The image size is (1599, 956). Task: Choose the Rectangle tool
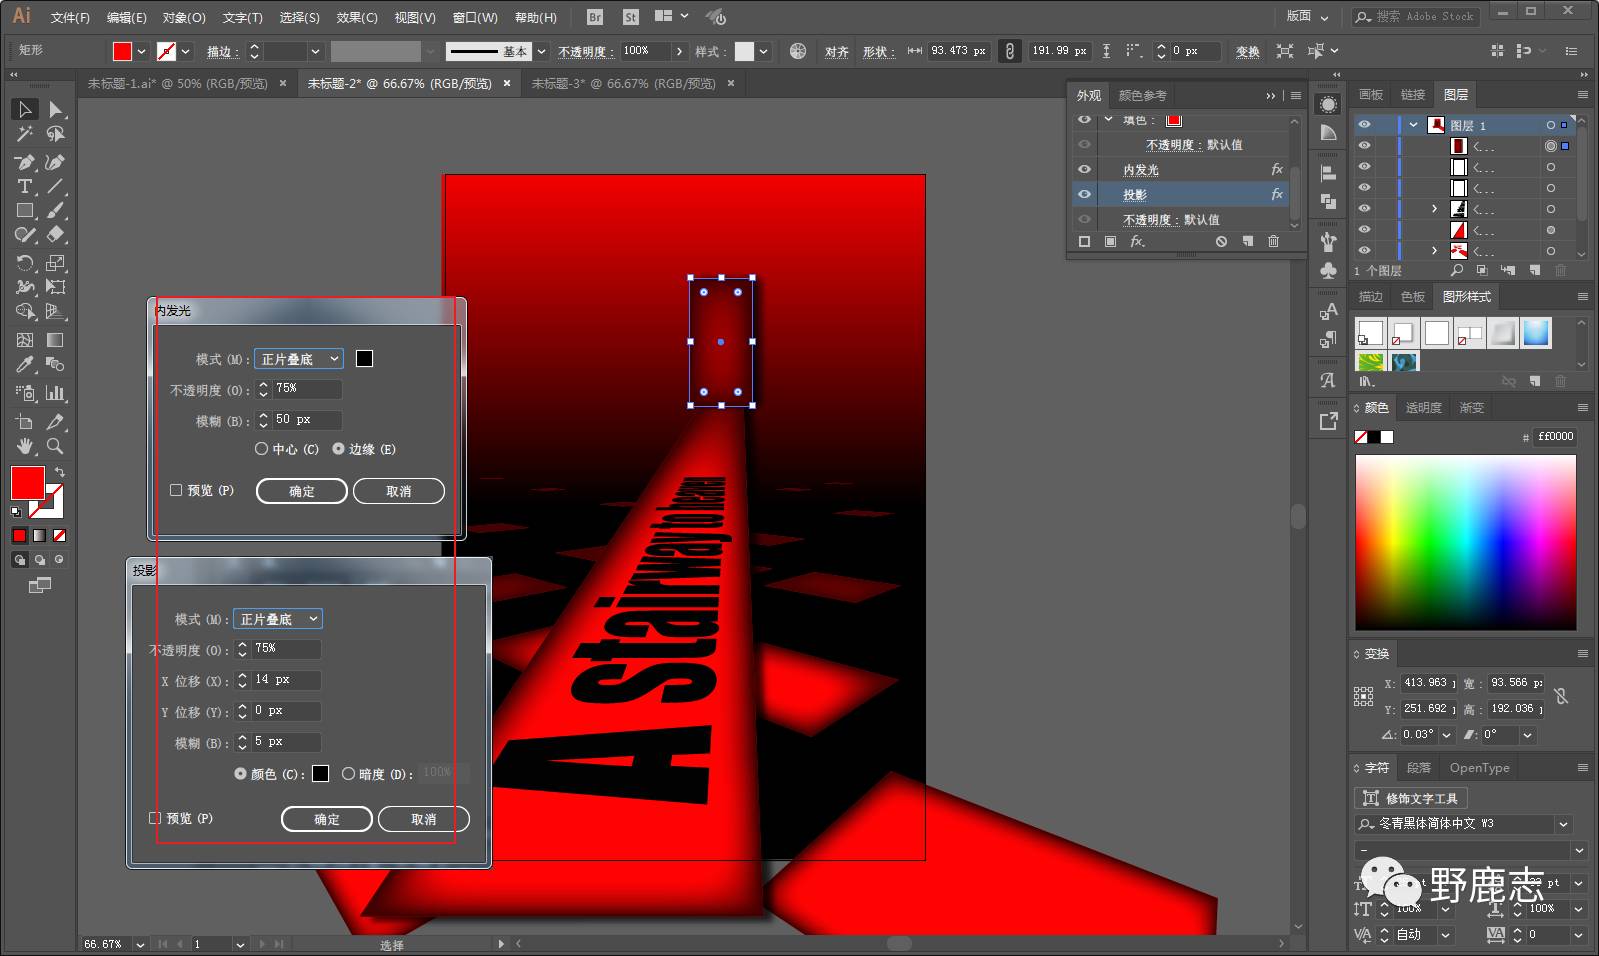coord(25,211)
